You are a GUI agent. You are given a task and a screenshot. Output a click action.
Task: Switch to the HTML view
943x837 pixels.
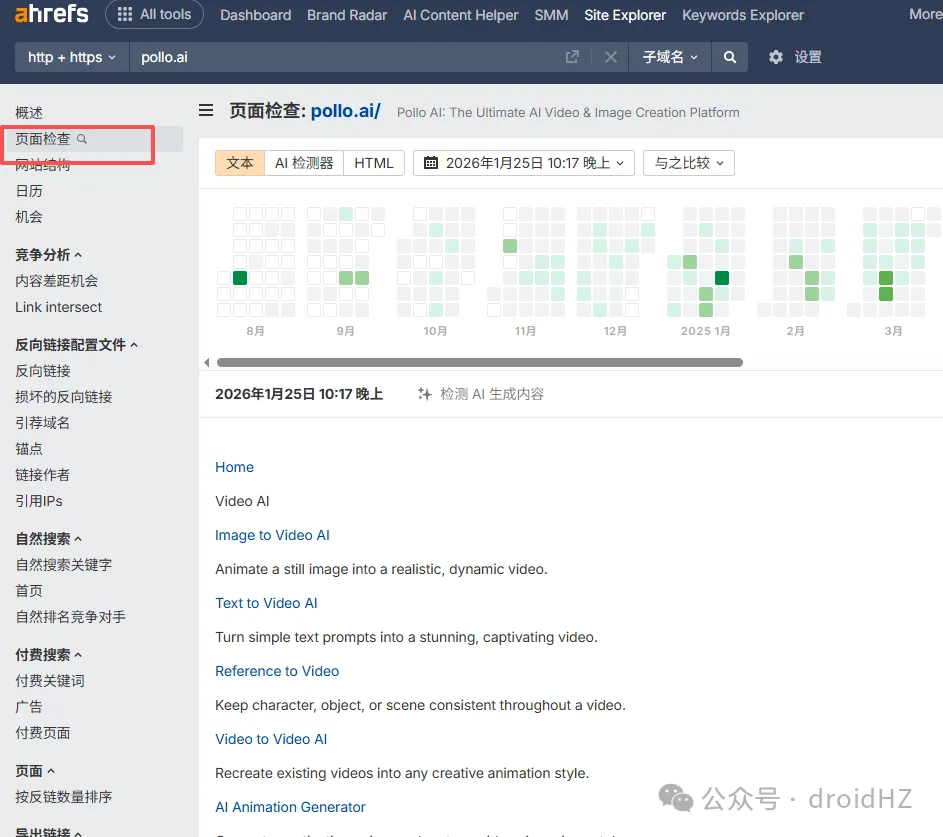coord(374,163)
